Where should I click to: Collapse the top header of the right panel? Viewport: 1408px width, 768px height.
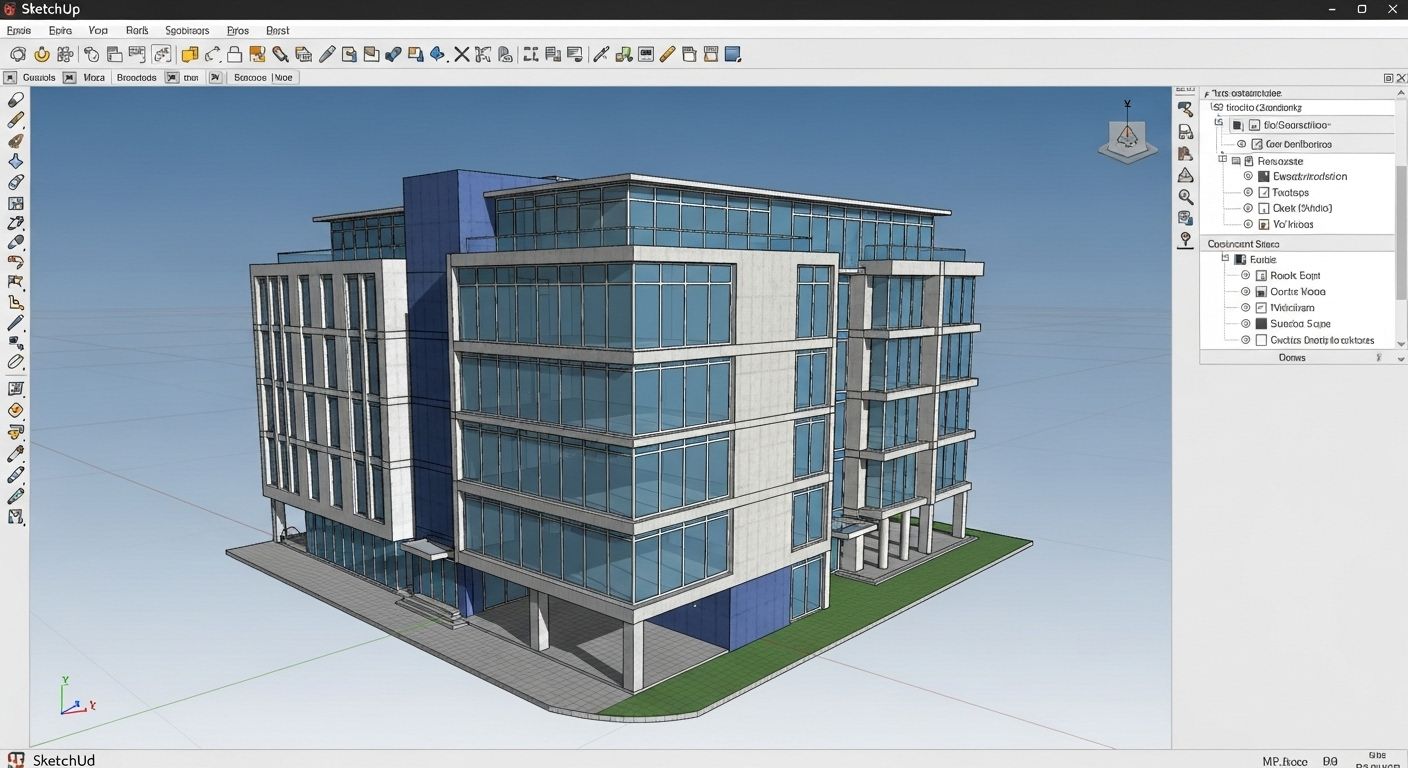[x=1209, y=92]
